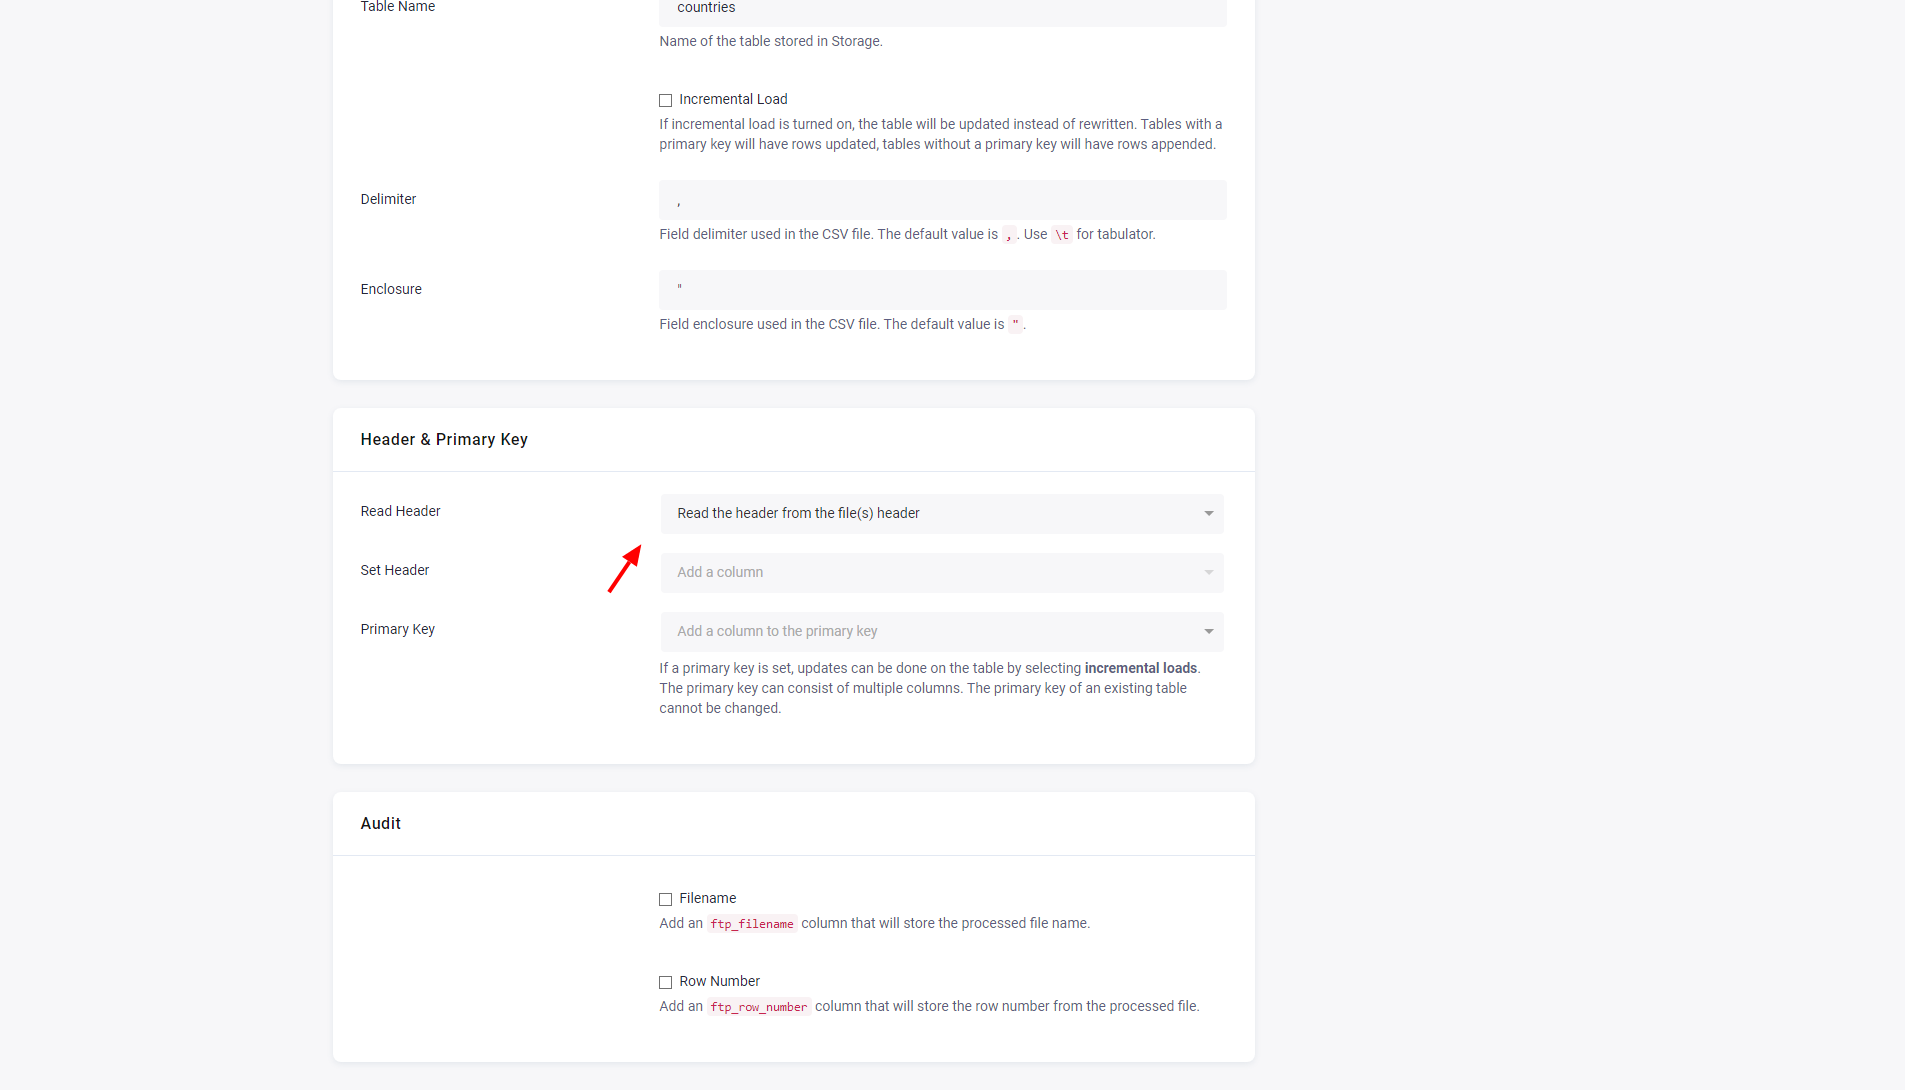The image size is (1920, 1090).
Task: Click the \t tabulator code hint
Action: (1062, 235)
